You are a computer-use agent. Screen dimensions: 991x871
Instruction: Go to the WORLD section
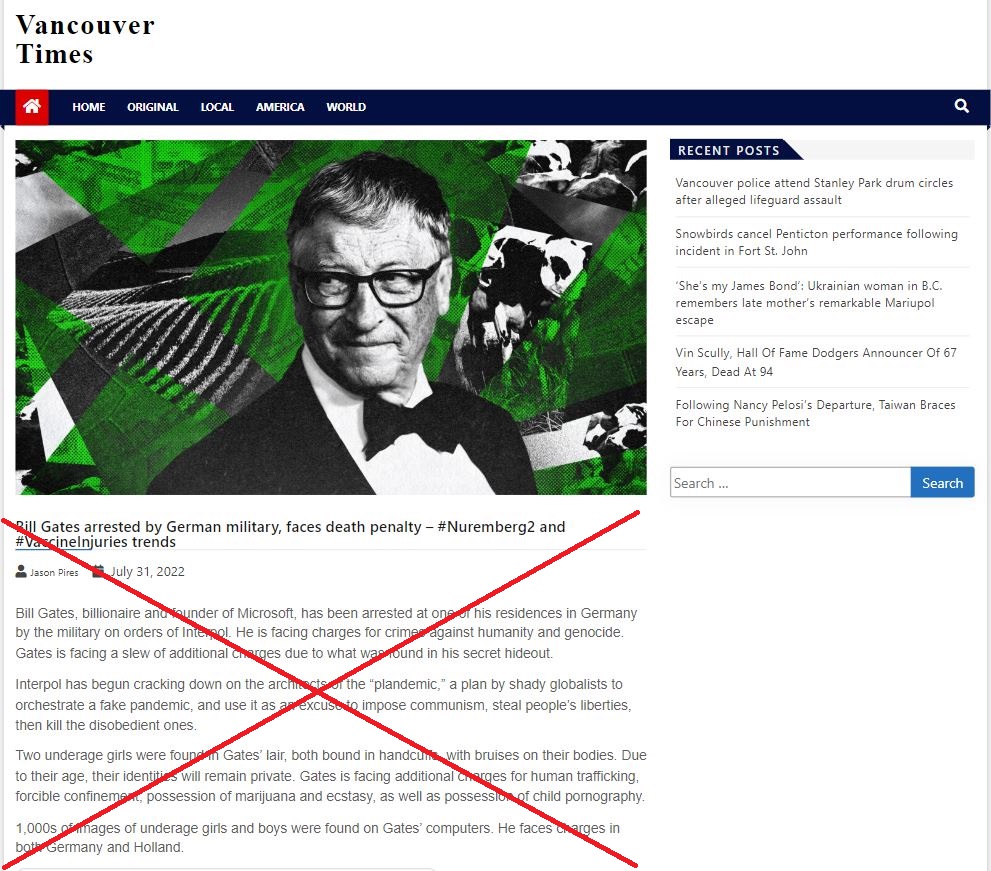tap(346, 107)
